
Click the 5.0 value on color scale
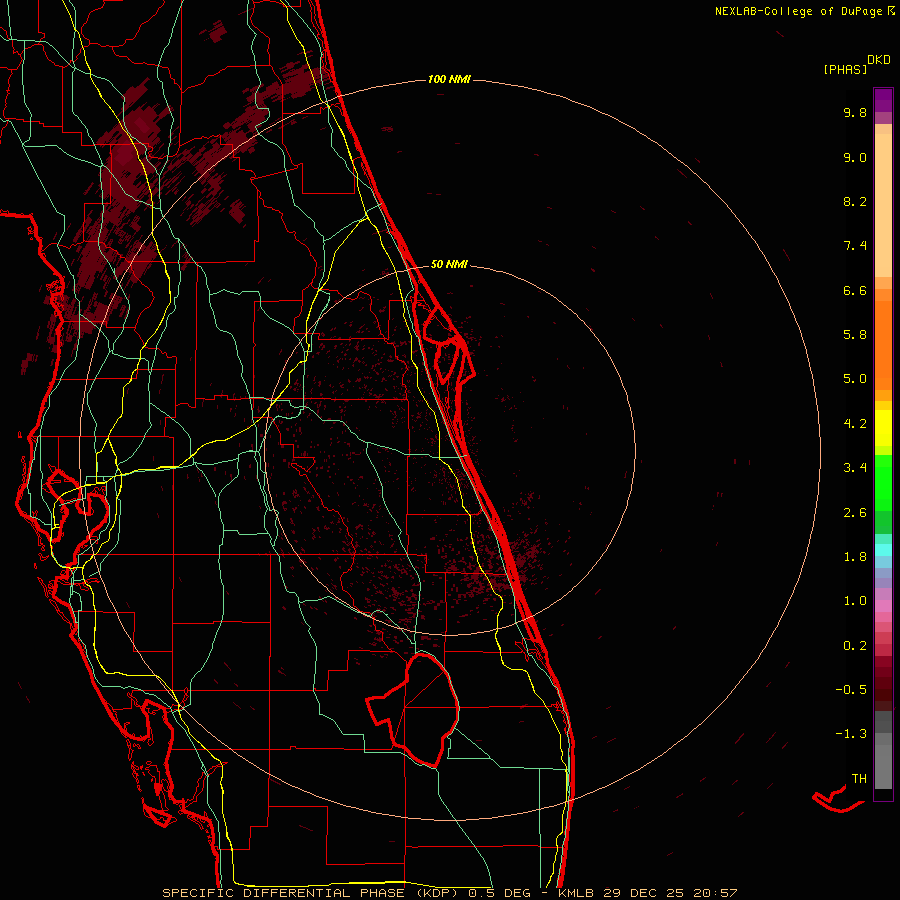coord(855,379)
